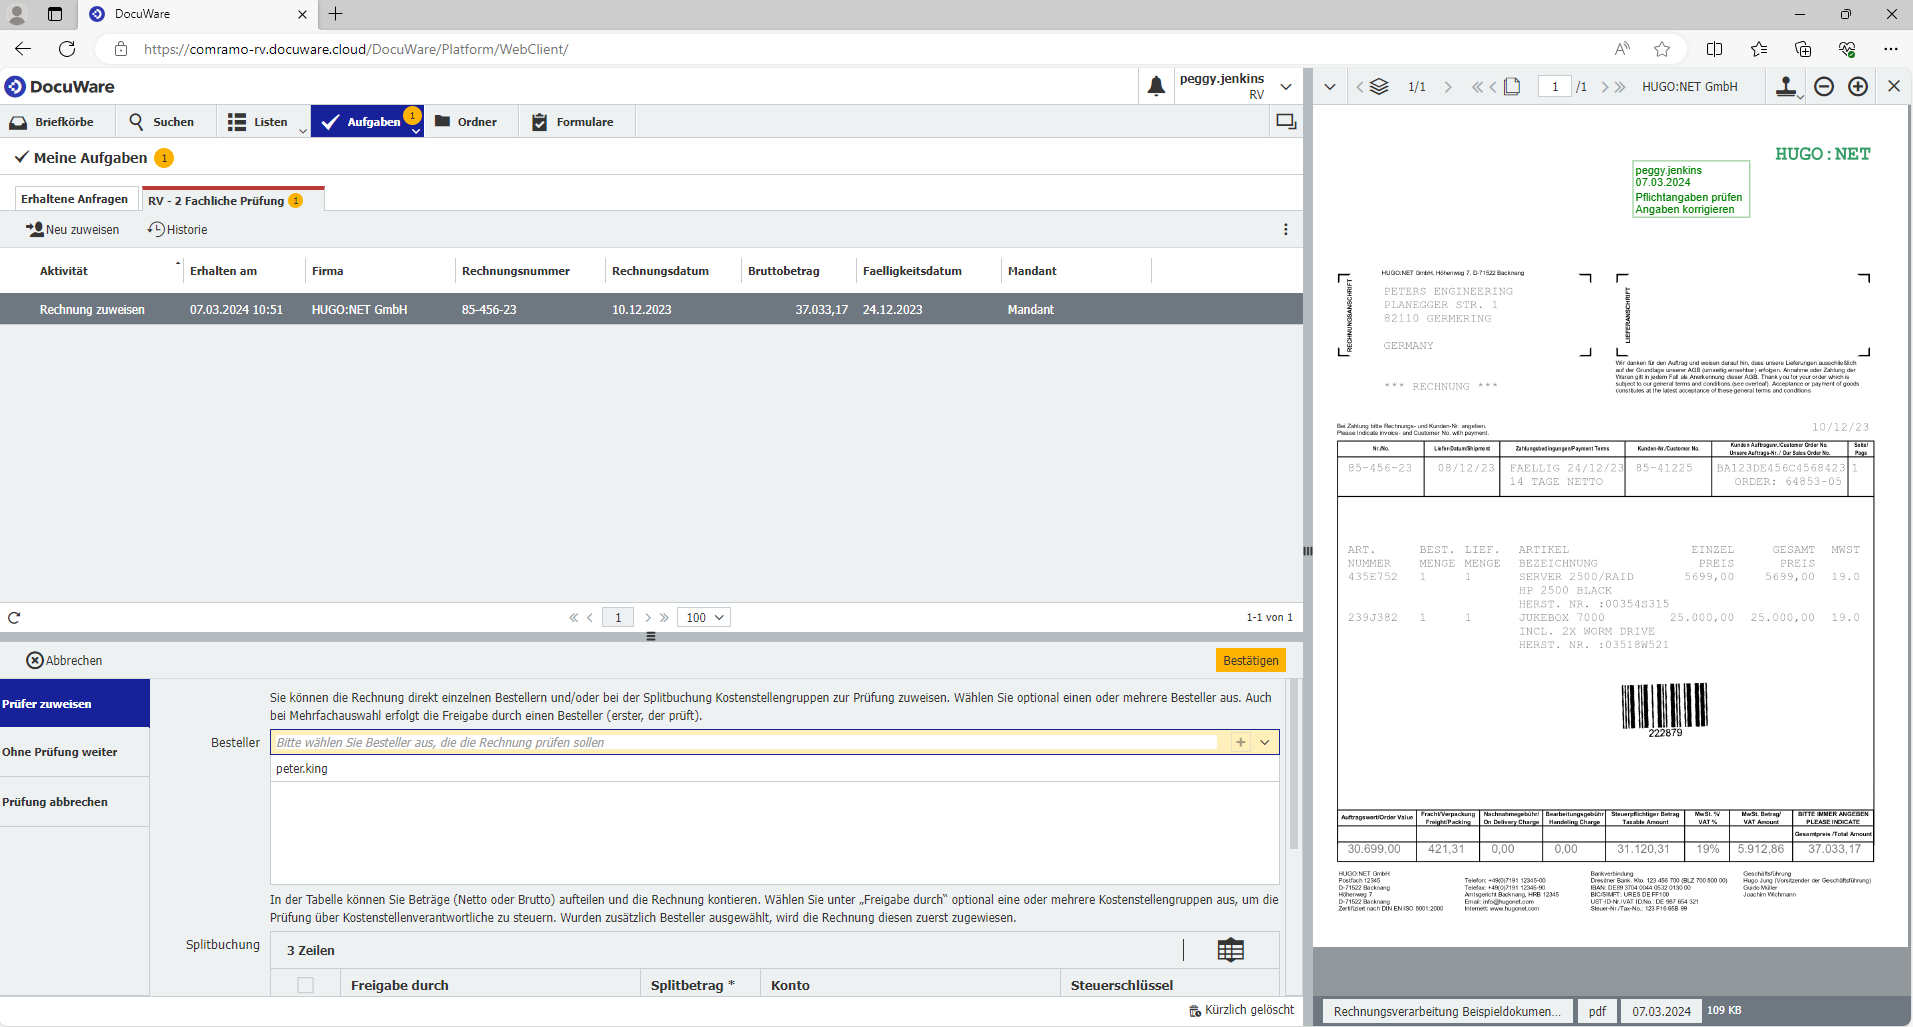This screenshot has width=1913, height=1027.
Task: Expand the viewer toolbar chevron
Action: 1330,87
